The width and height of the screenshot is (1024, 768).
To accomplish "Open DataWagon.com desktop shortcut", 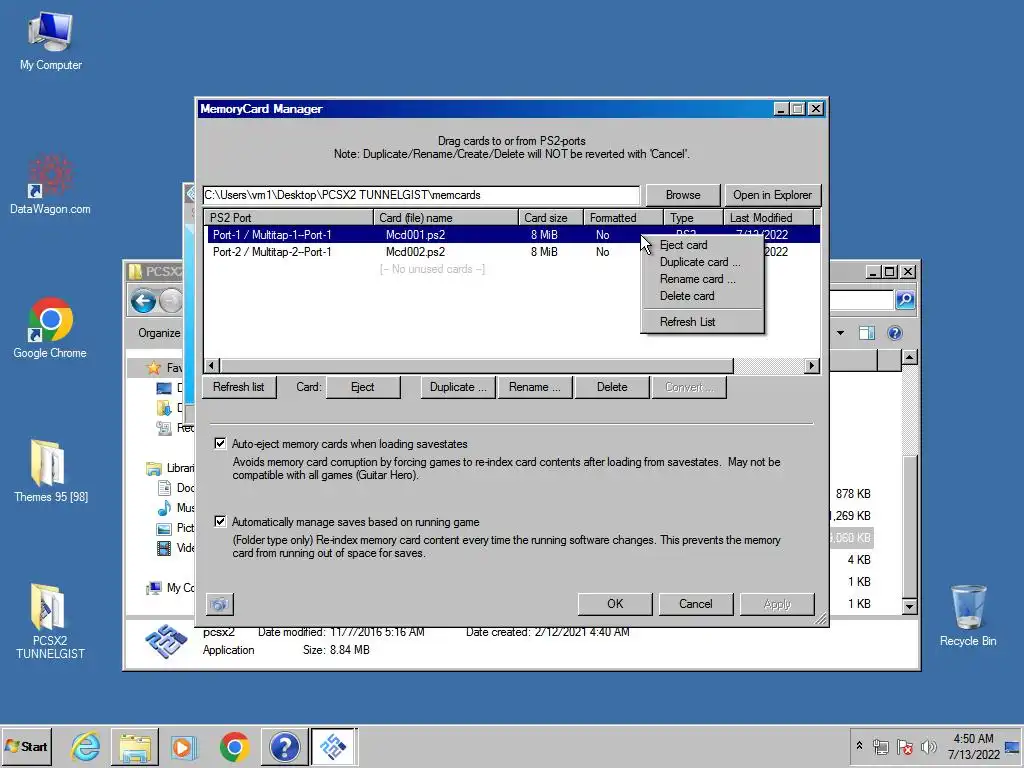I will (50, 185).
